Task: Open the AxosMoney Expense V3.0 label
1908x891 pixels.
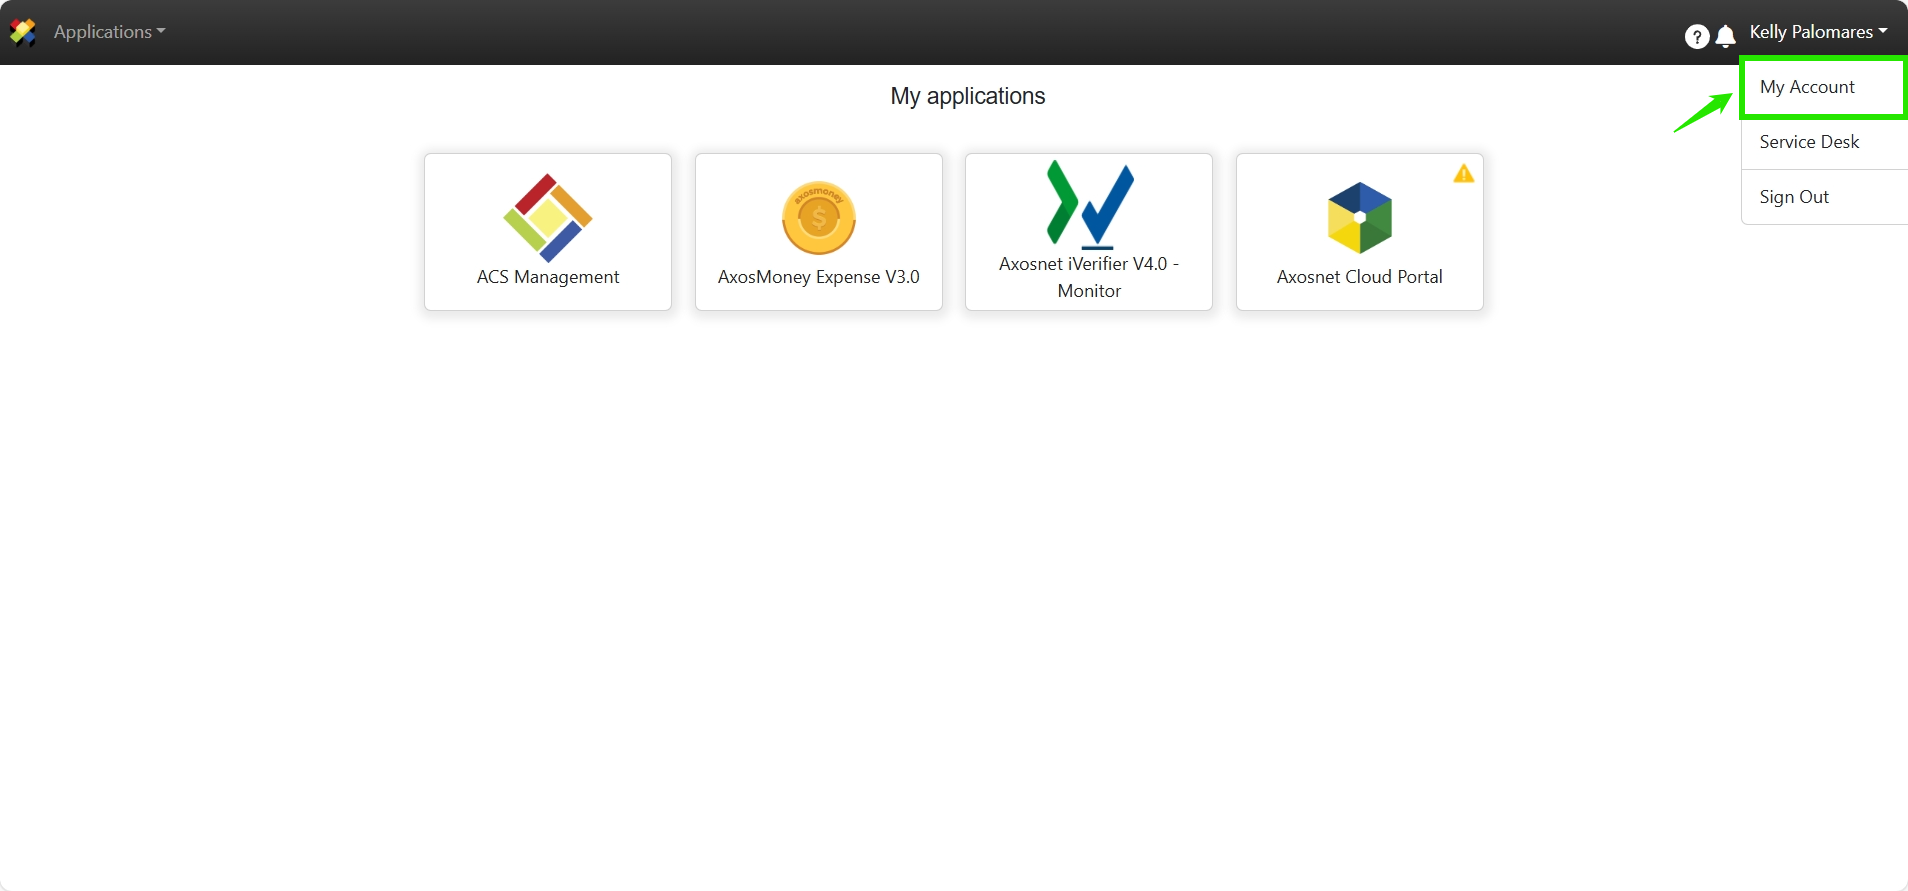Action: (819, 277)
